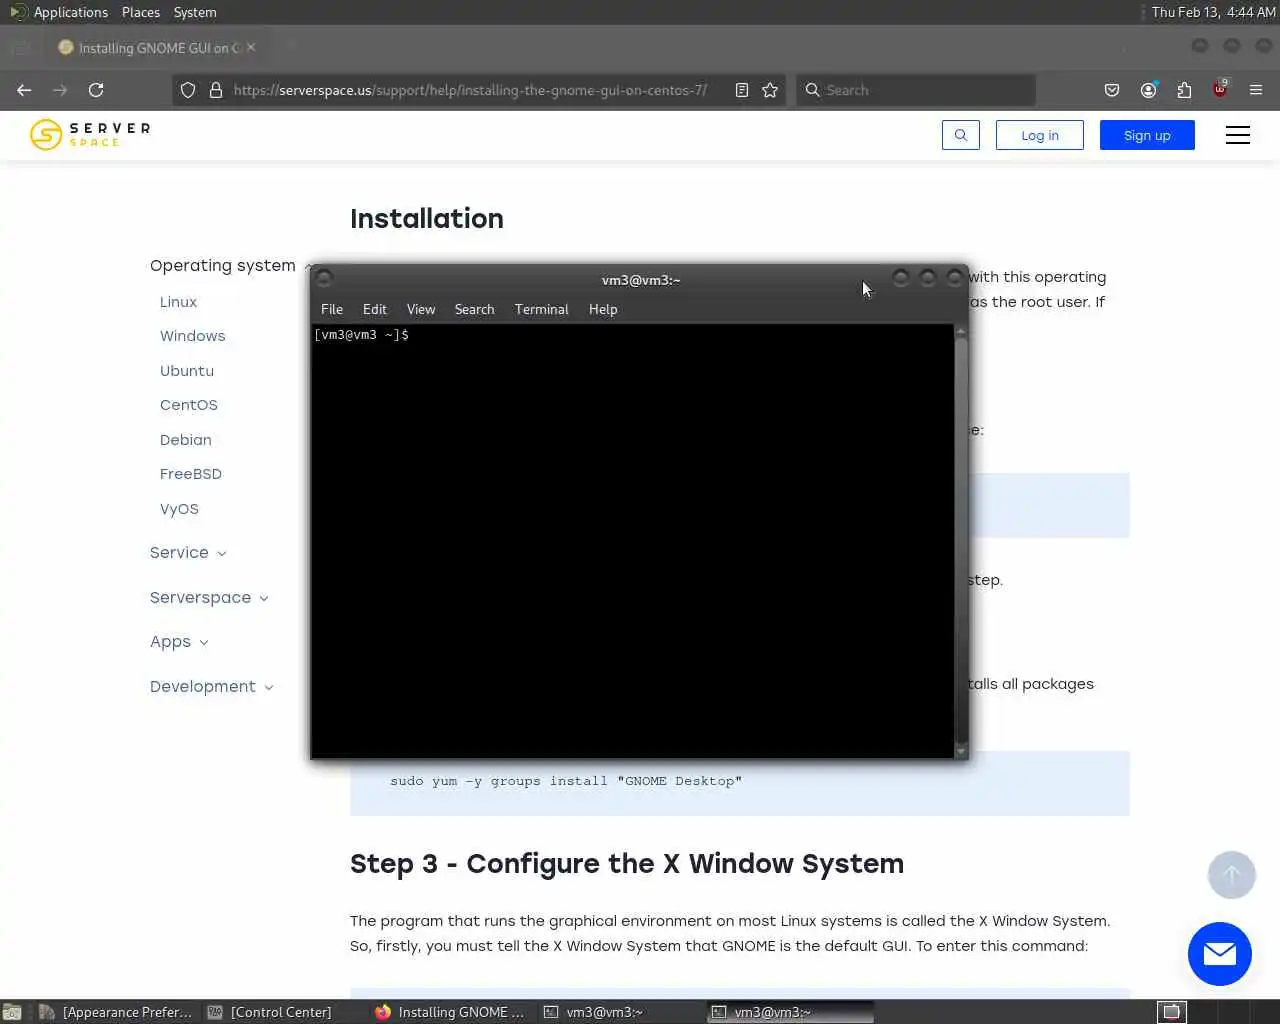Click the terminal window menu button
Screen dimensions: 1280x1024
click(x=324, y=279)
